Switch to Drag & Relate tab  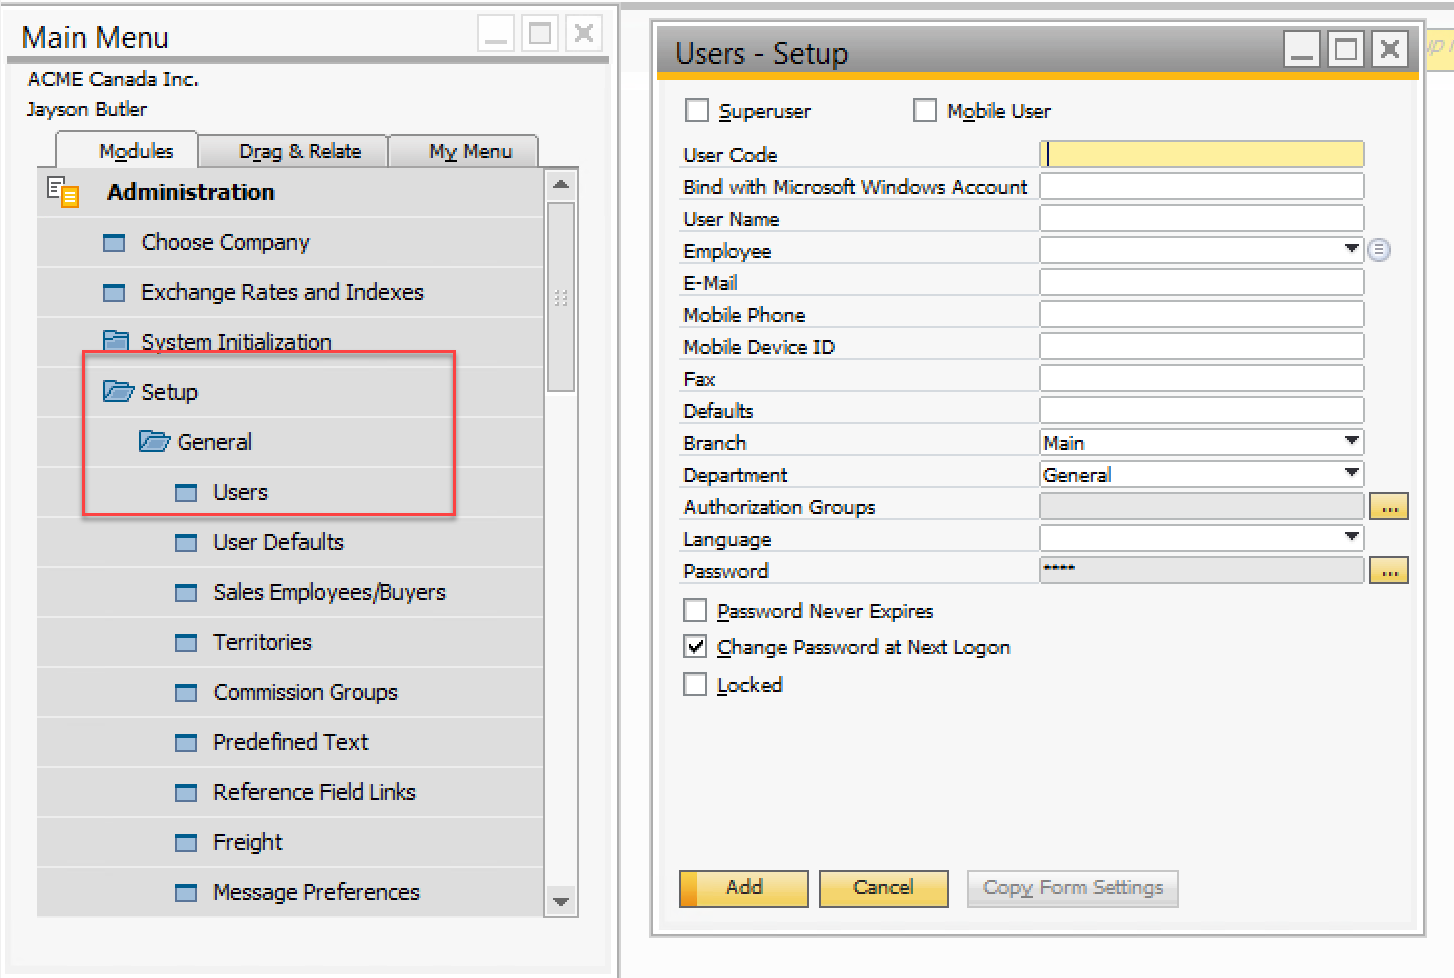tap(299, 151)
